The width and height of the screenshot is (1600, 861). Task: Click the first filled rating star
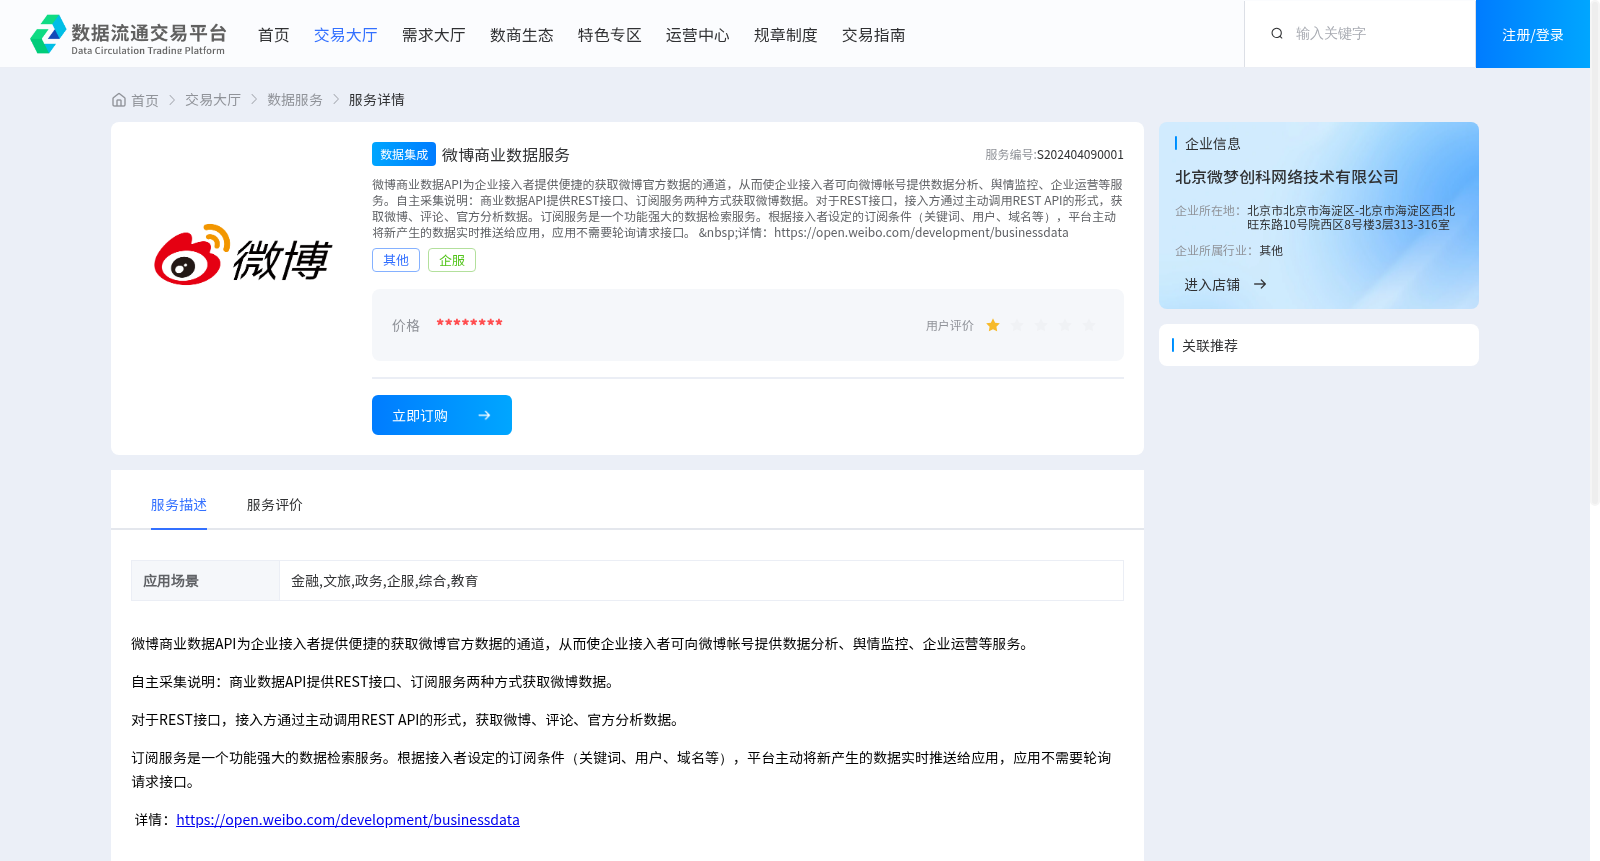click(x=993, y=325)
